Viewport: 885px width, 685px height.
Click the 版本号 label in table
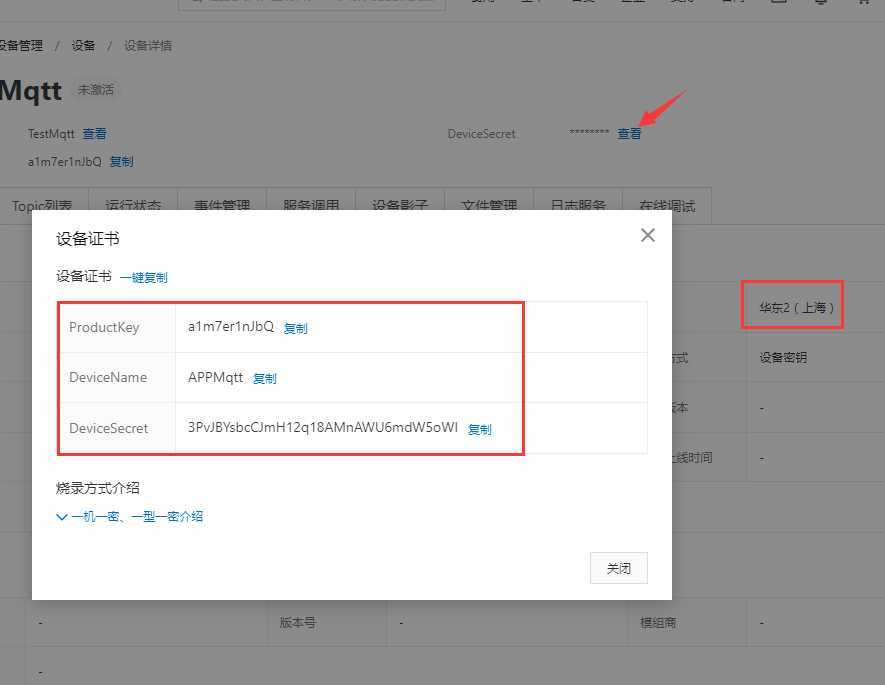click(298, 623)
